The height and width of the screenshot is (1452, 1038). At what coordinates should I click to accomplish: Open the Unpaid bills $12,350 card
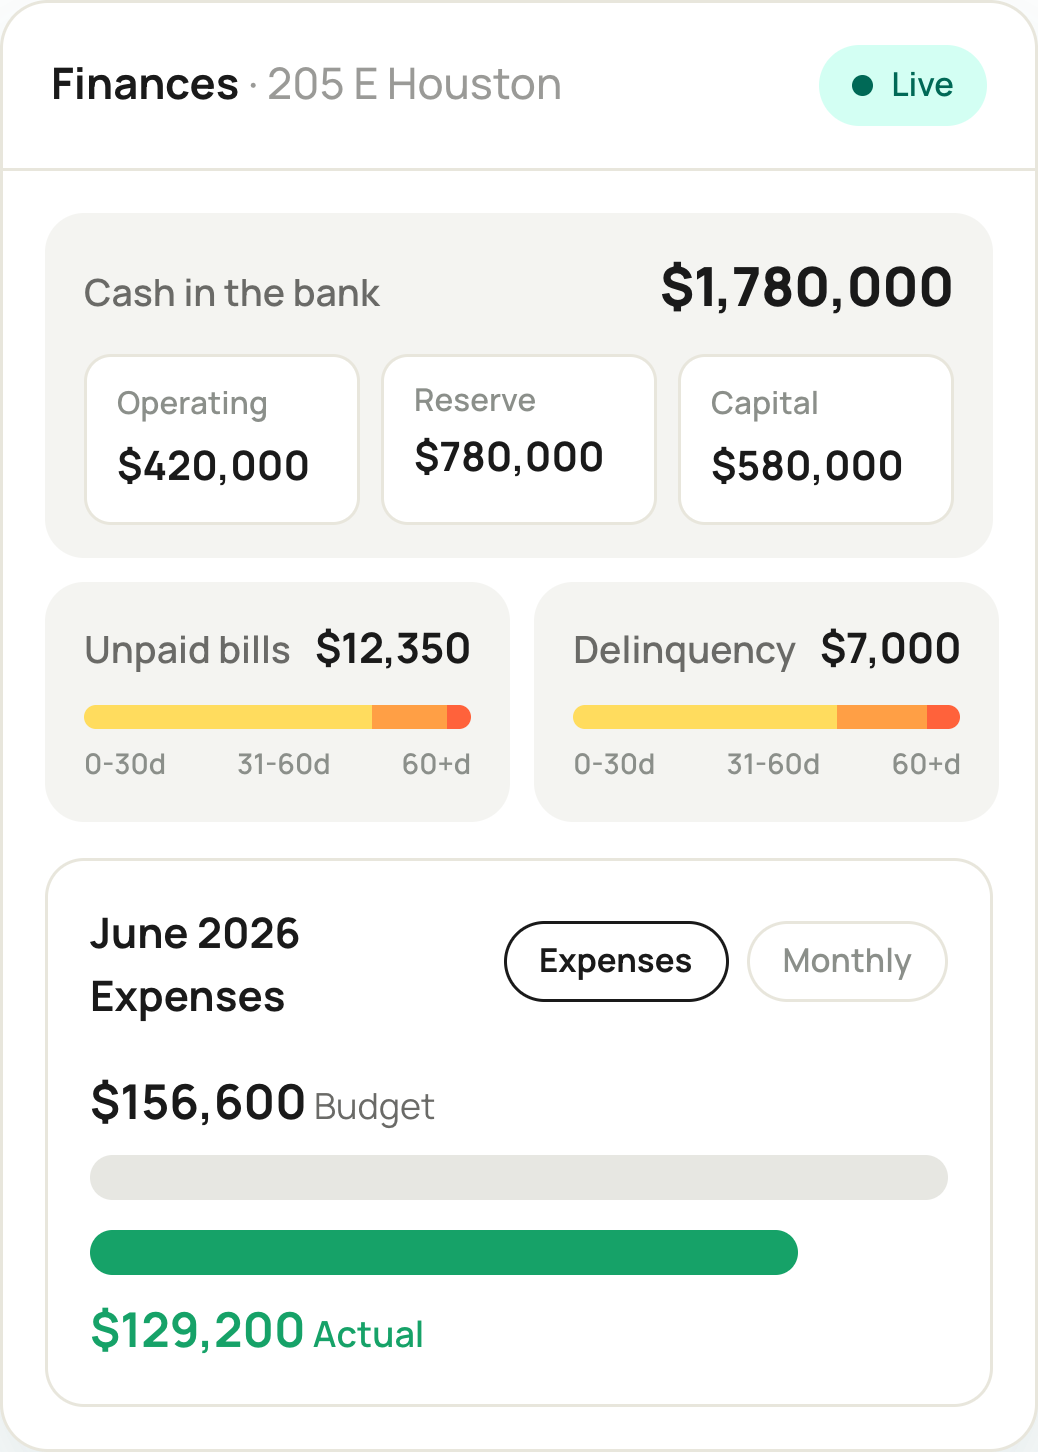(x=278, y=702)
